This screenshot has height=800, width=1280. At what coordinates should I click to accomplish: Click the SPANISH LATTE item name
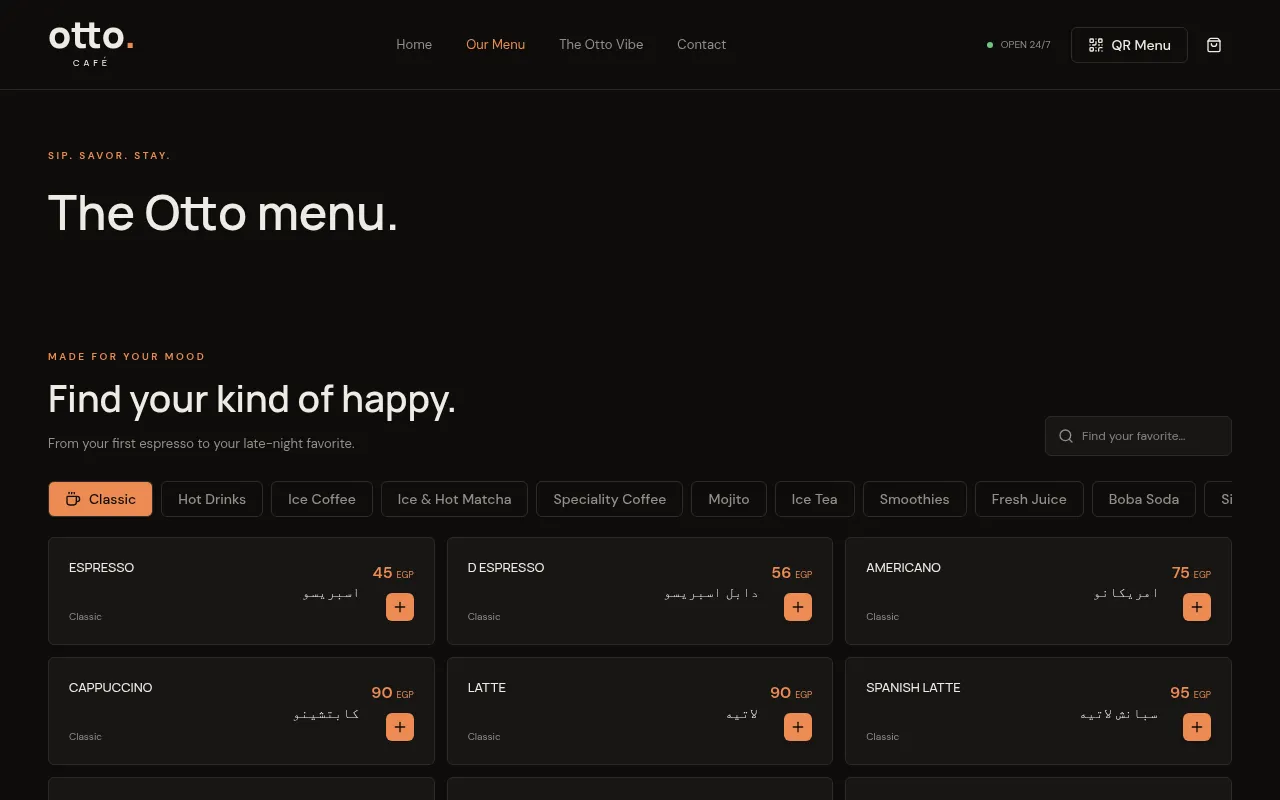point(913,688)
